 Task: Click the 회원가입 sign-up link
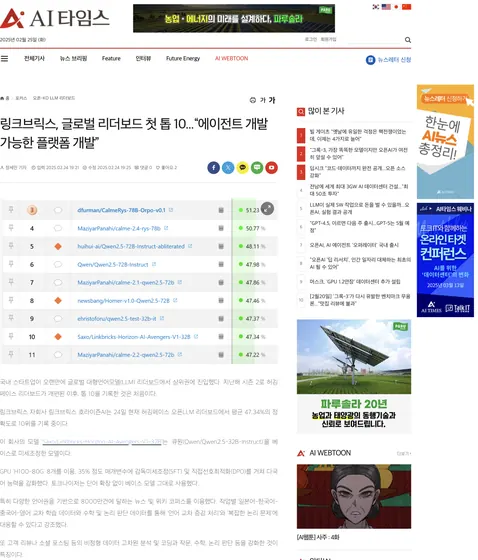(328, 39)
